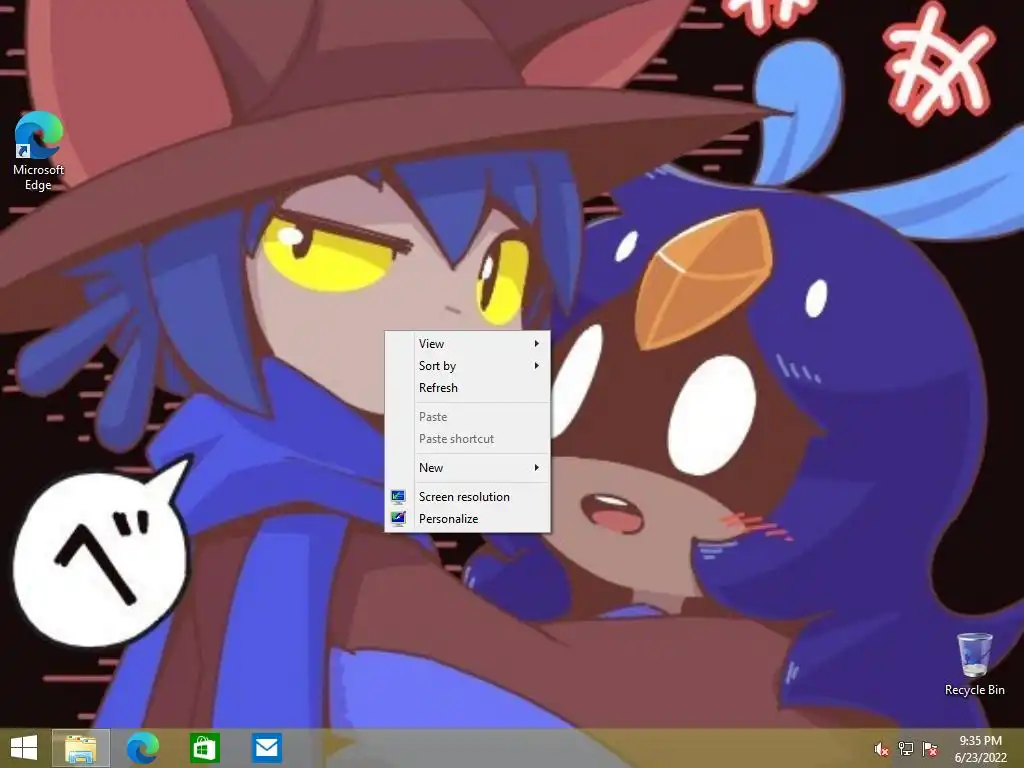Open the Mail app taskbar icon
Viewport: 1024px width, 768px height.
click(x=266, y=748)
